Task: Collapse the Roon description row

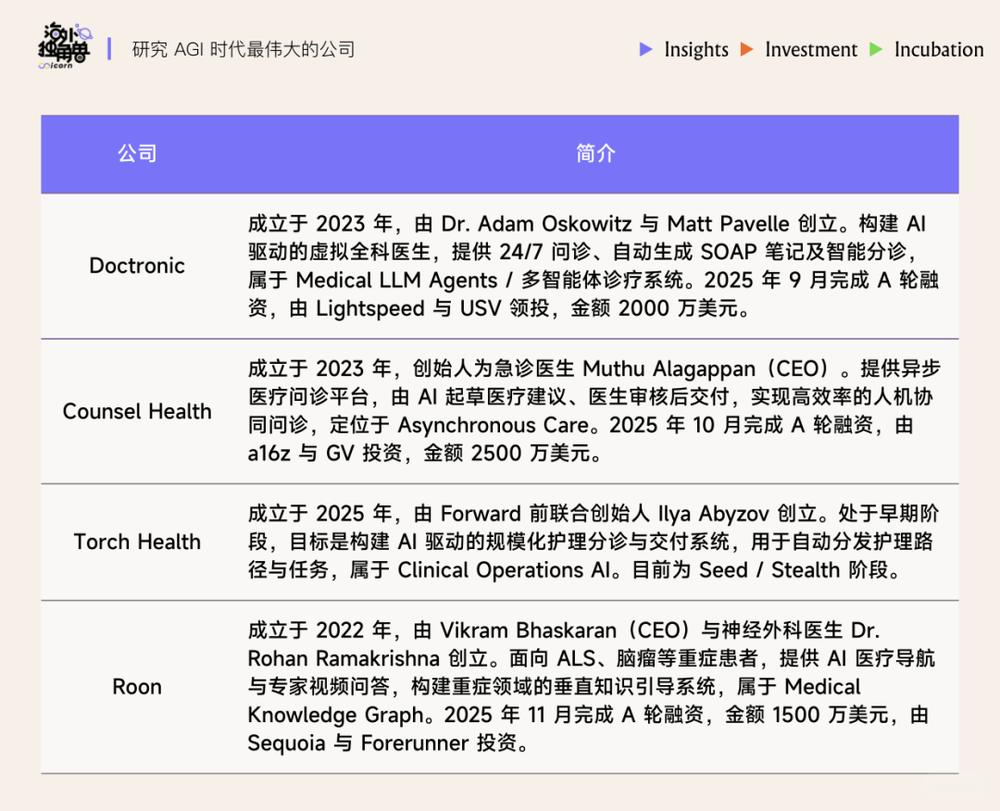Action: (596, 687)
